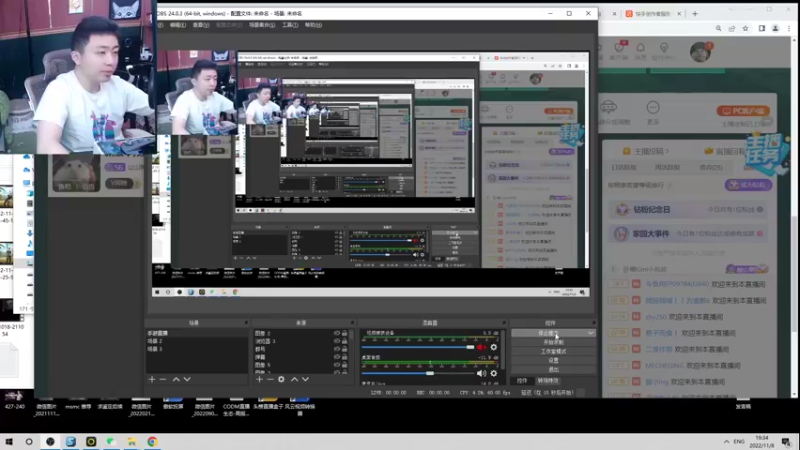Open the Chrome three-dot menu
Viewport: 800px width, 450px height.
(x=789, y=29)
